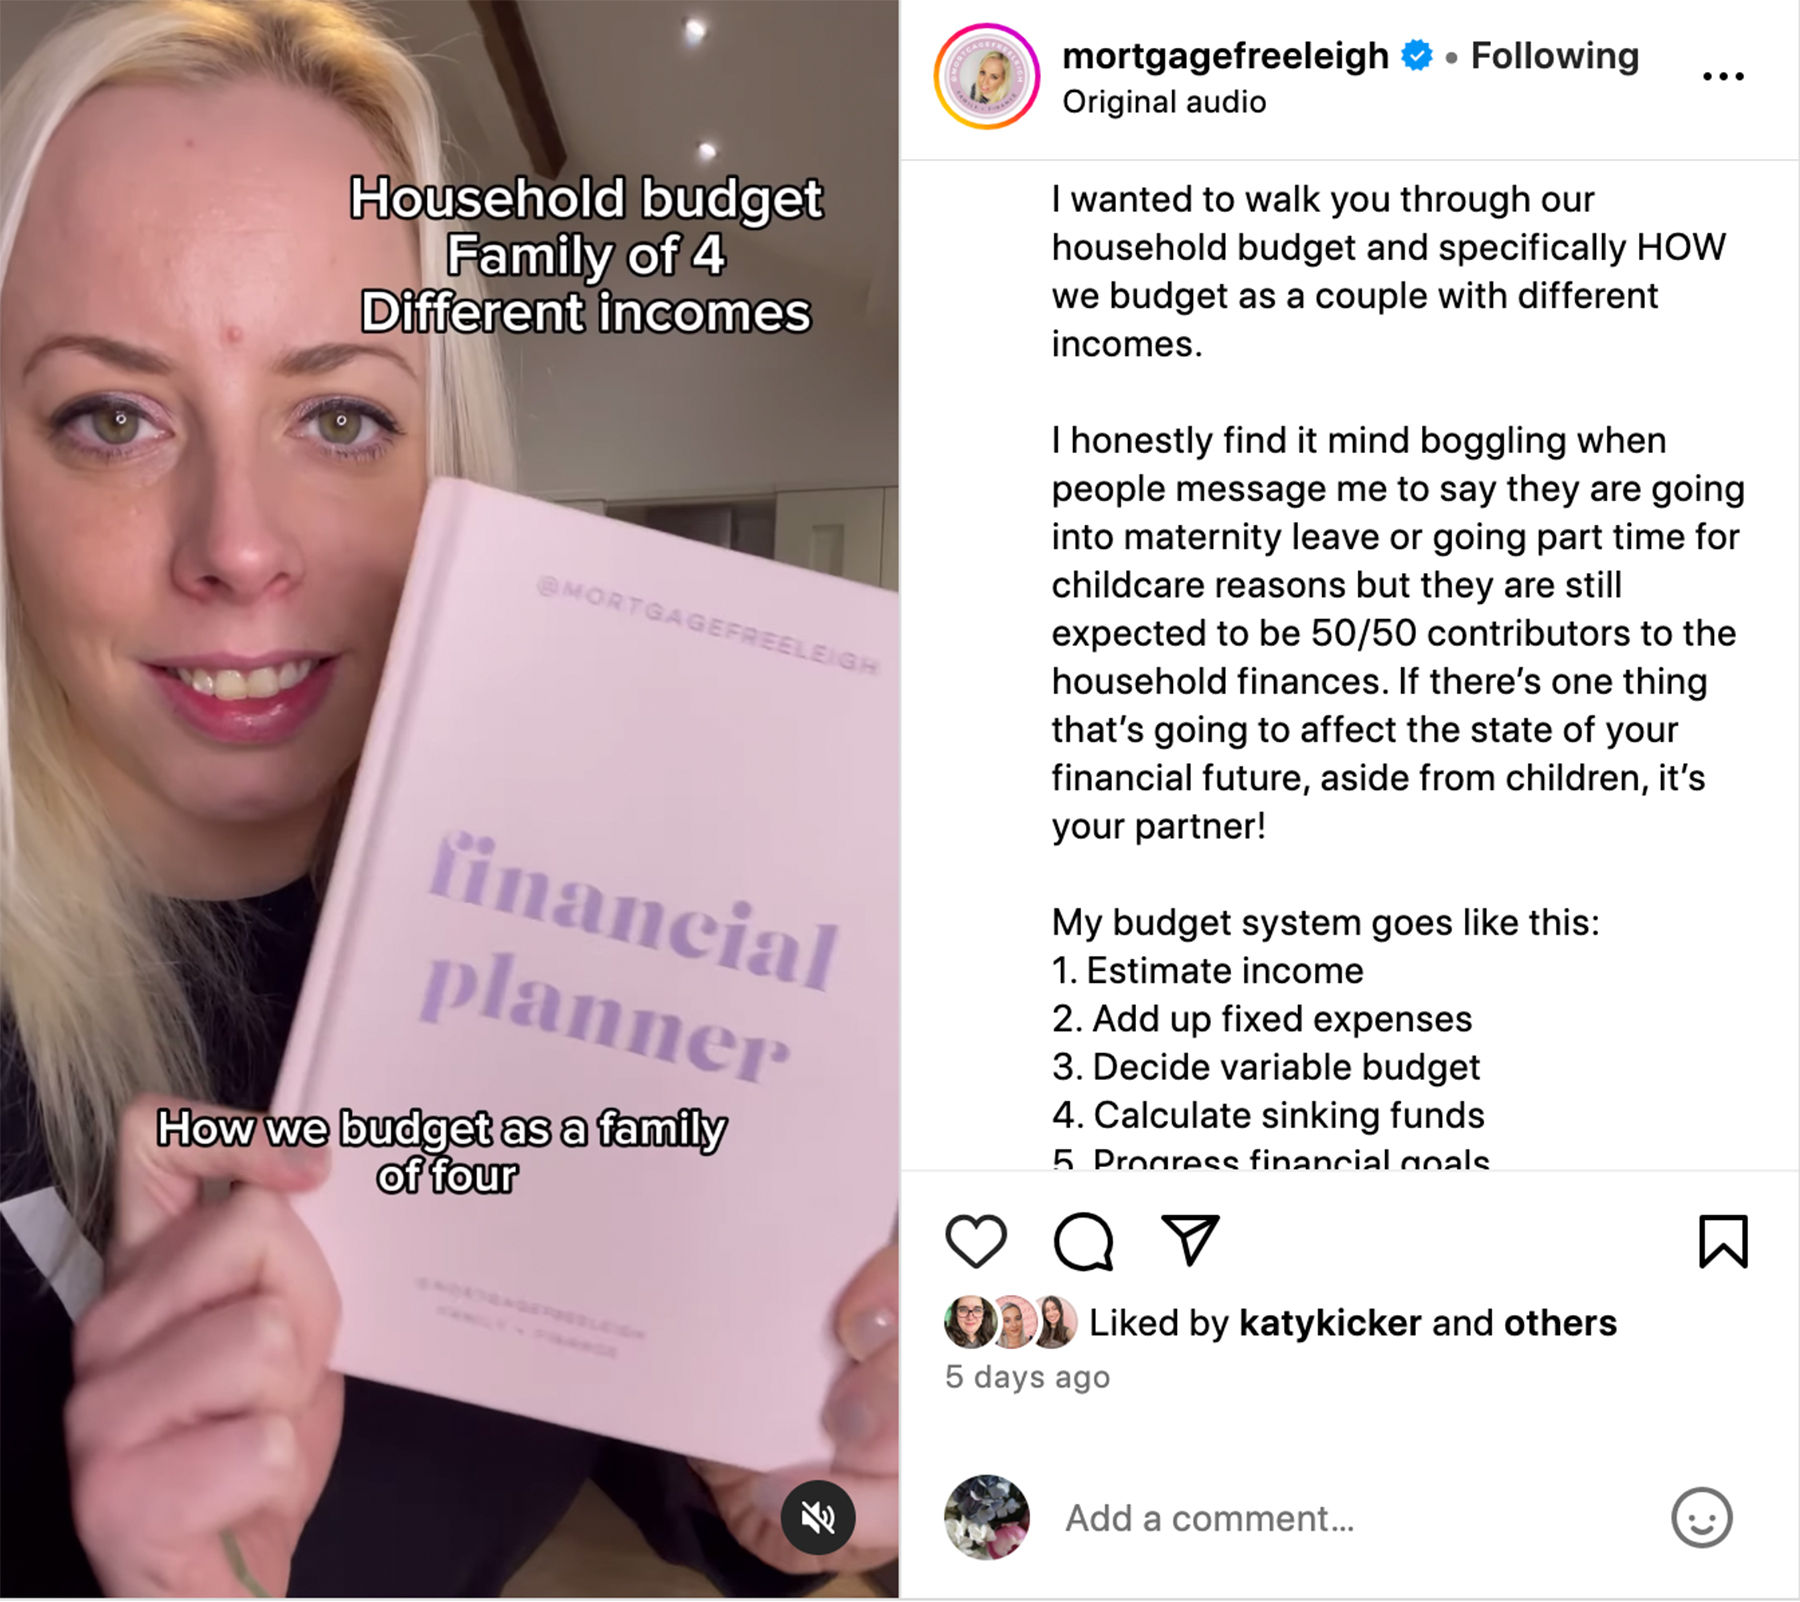Click the 5 days ago timestamp

[x=1027, y=1377]
